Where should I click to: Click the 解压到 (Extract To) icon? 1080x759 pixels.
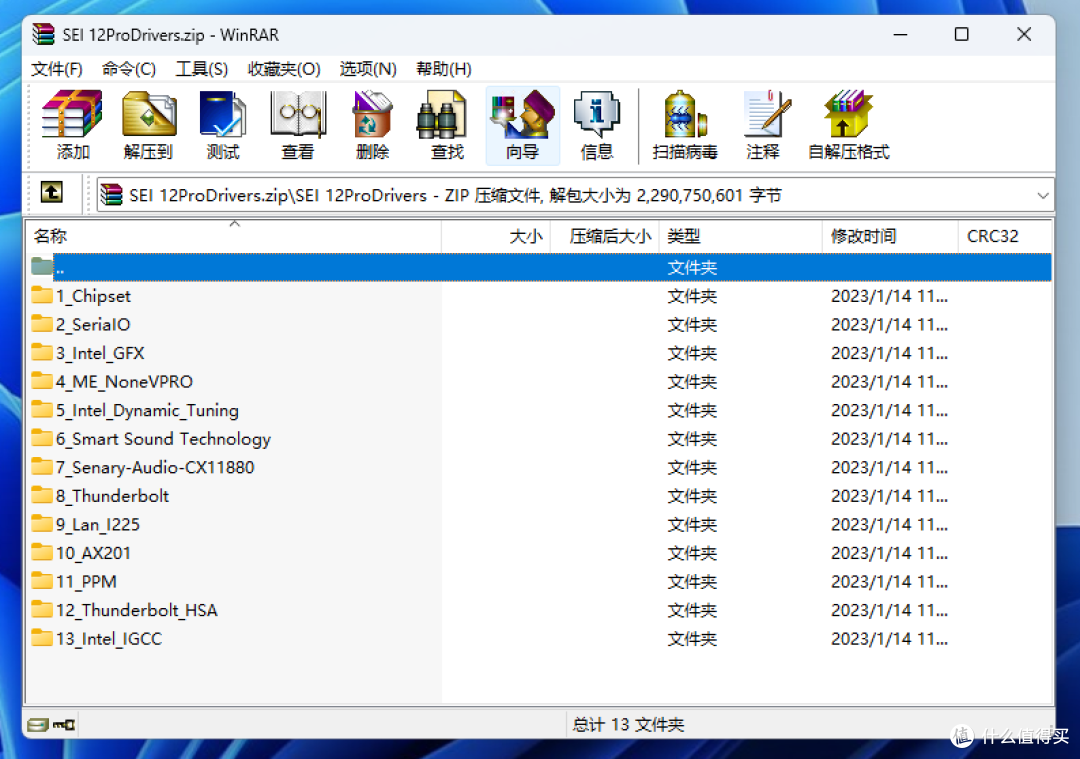click(148, 125)
